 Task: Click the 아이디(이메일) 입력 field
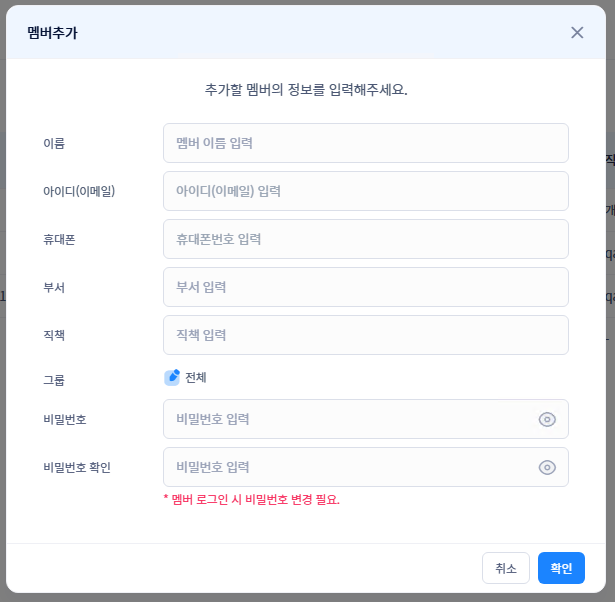pos(365,191)
